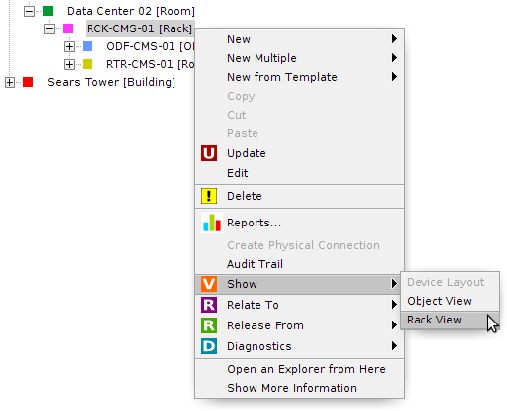Collapse the RCK-CMS-01 rack node
507x411 pixels.
[49, 29]
